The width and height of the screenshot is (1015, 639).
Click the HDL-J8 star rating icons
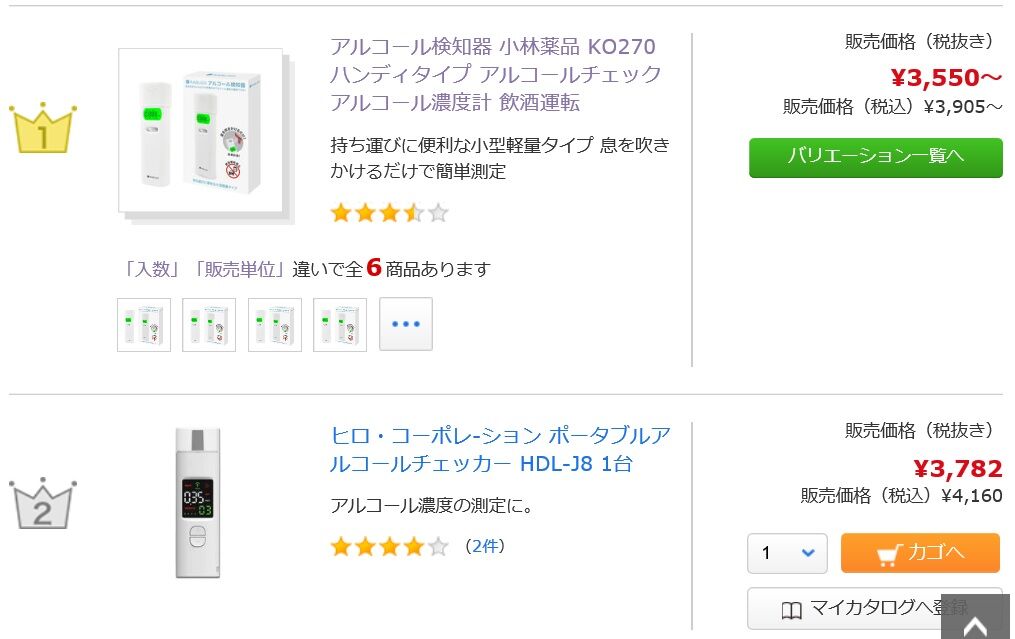389,546
